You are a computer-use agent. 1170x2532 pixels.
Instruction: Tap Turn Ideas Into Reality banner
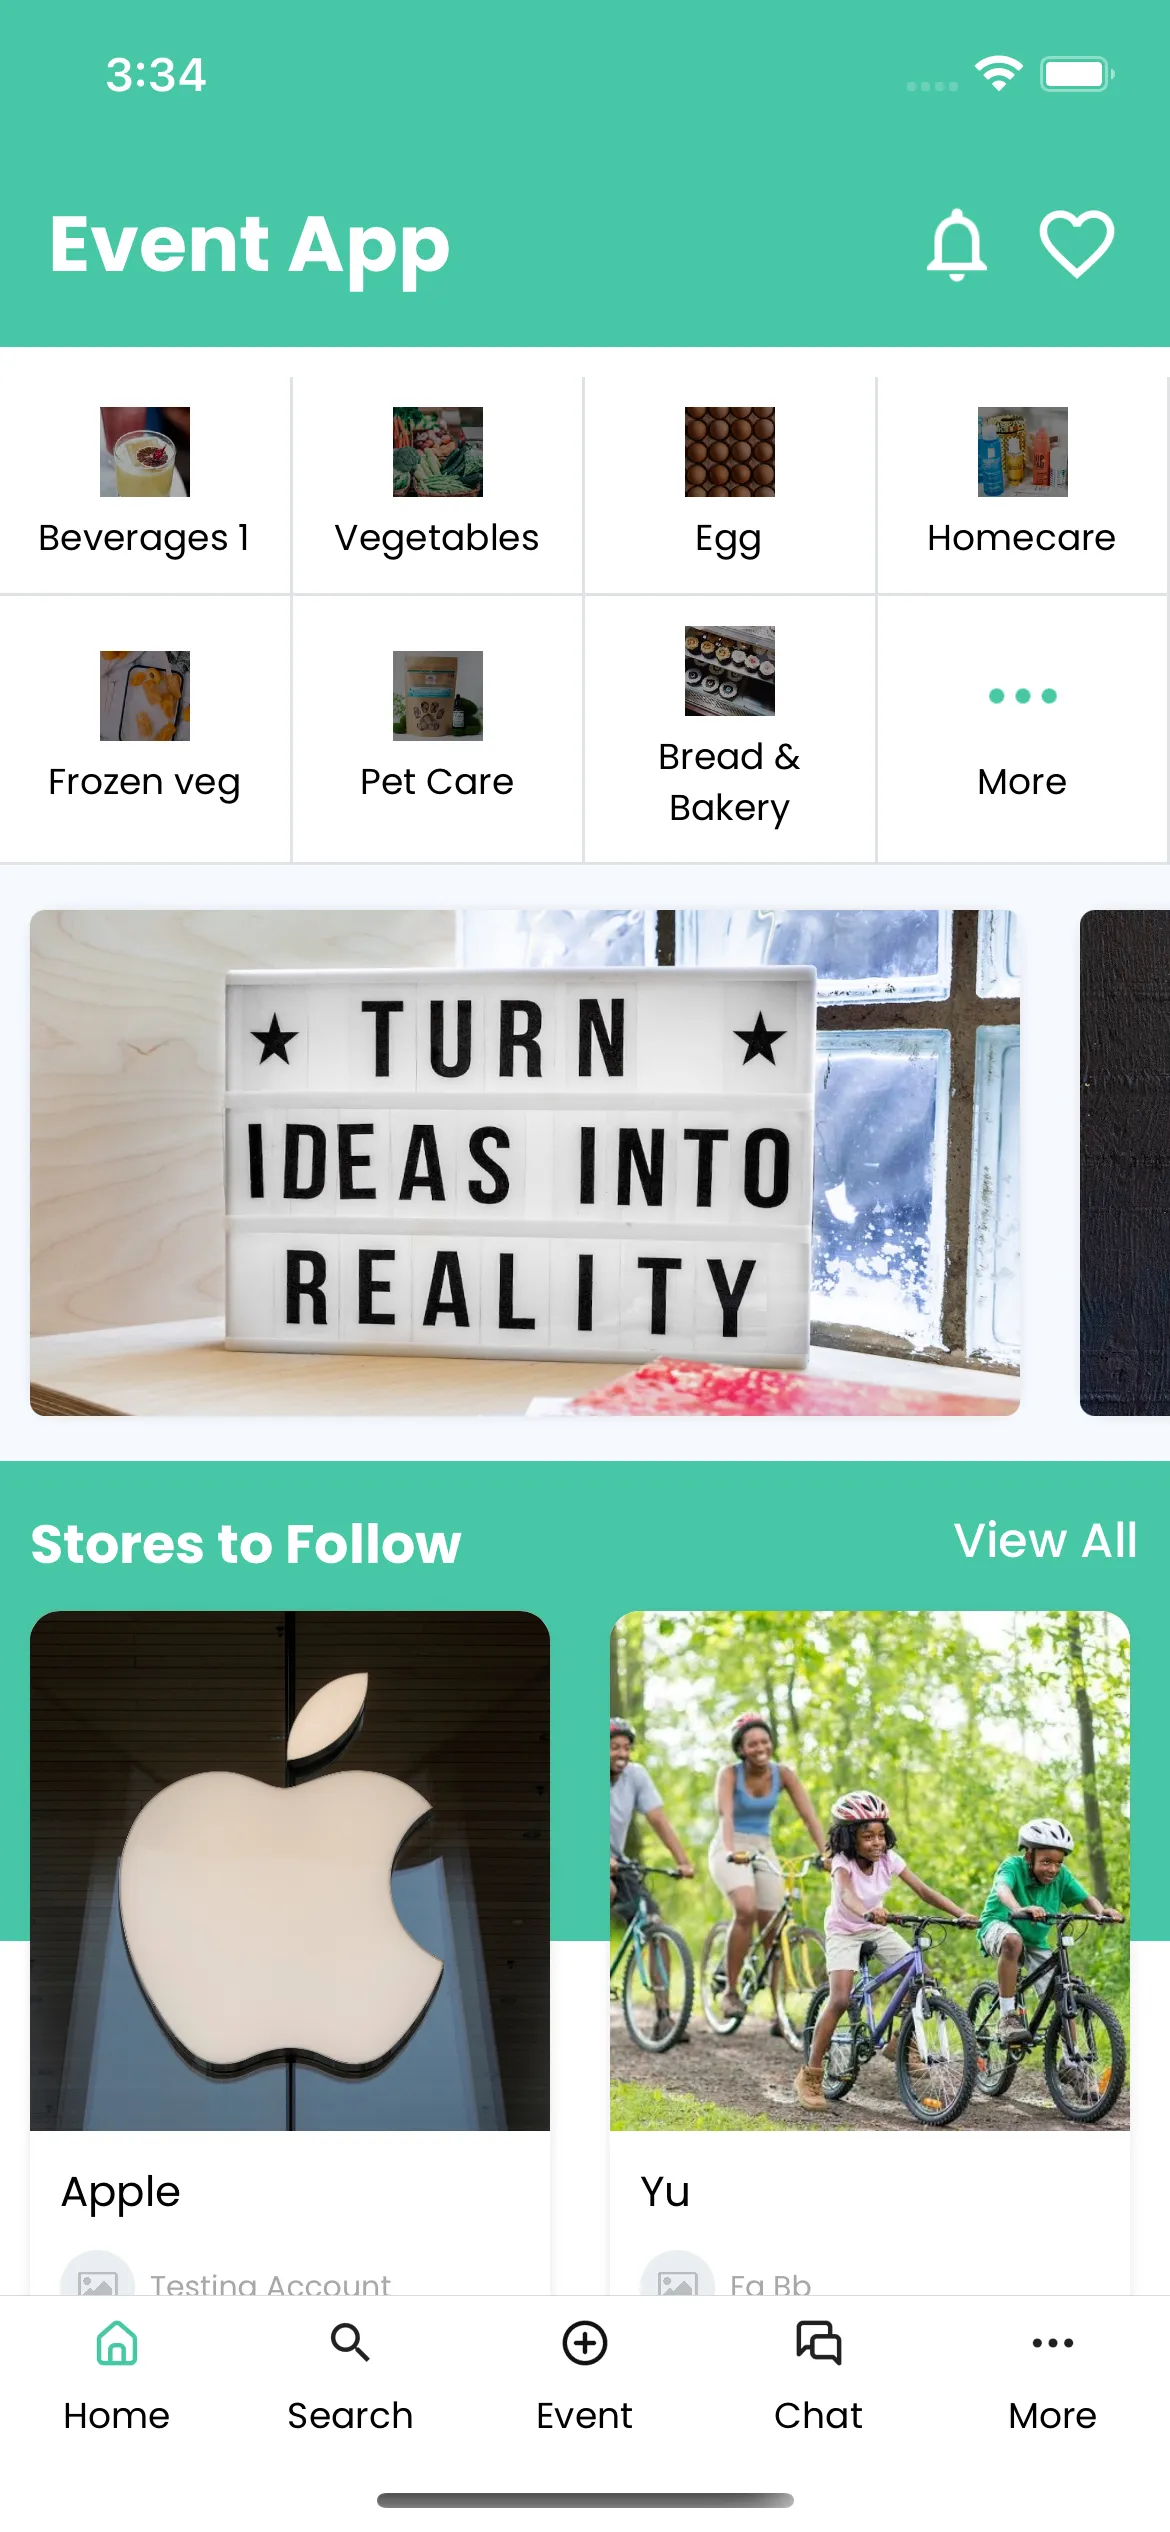pyautogui.click(x=525, y=1163)
